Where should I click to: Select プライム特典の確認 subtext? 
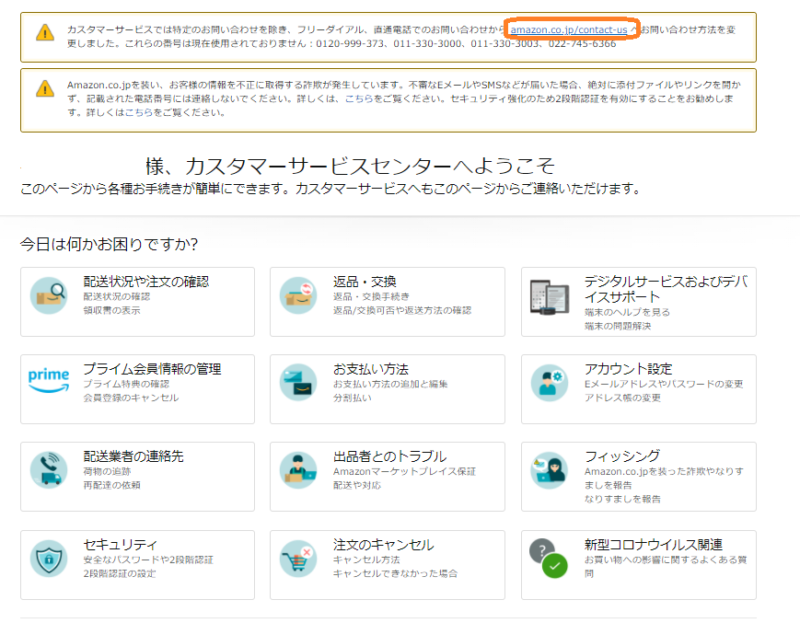coord(126,384)
